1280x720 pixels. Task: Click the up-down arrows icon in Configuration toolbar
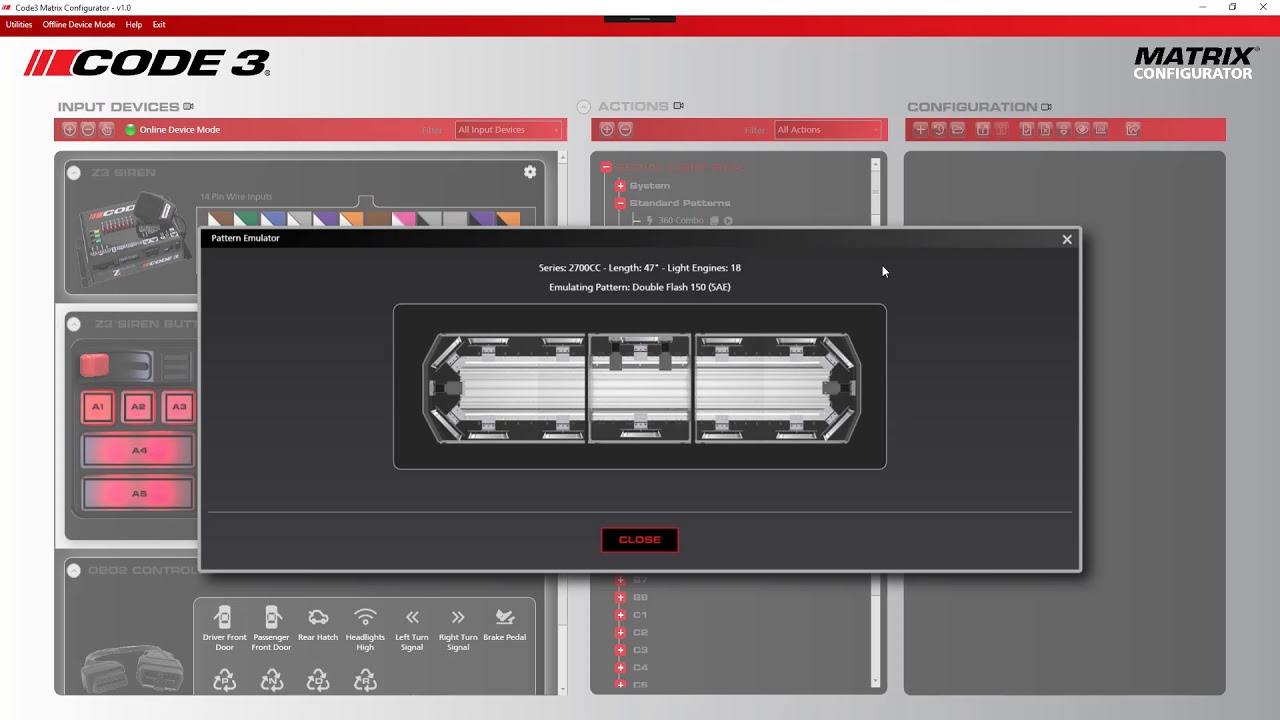point(1064,129)
